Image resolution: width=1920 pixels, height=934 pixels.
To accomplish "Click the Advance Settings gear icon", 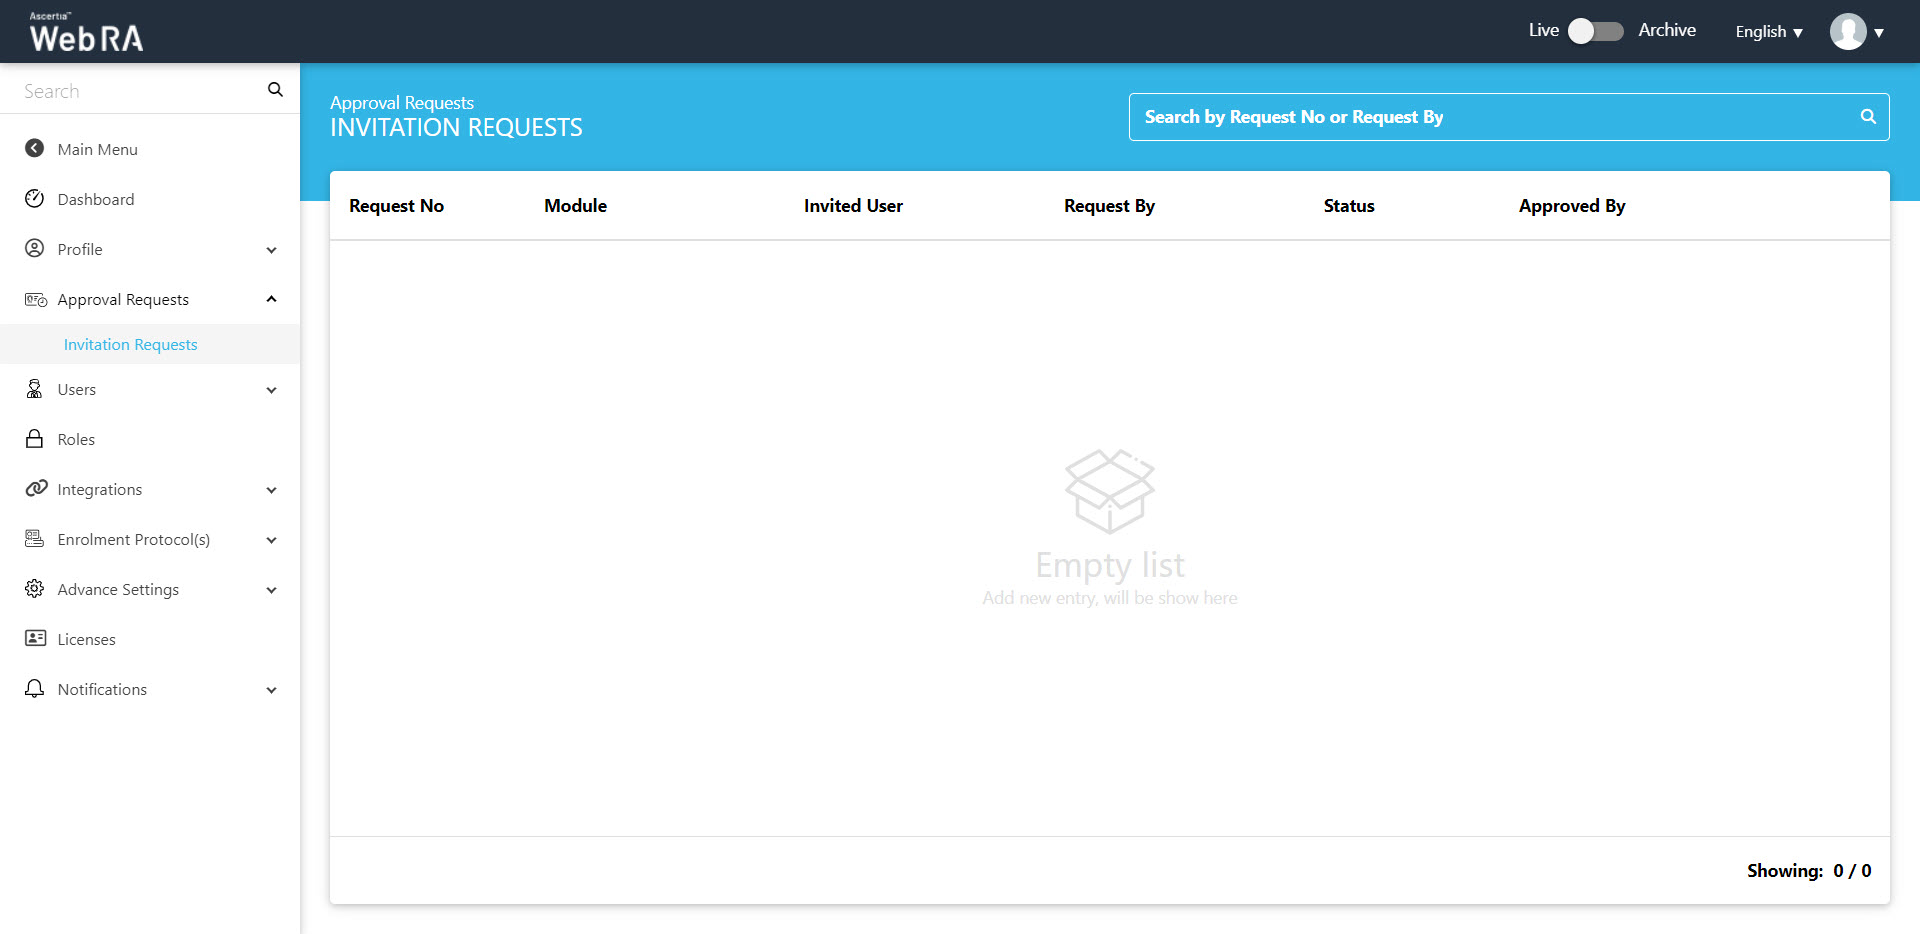I will tap(35, 589).
